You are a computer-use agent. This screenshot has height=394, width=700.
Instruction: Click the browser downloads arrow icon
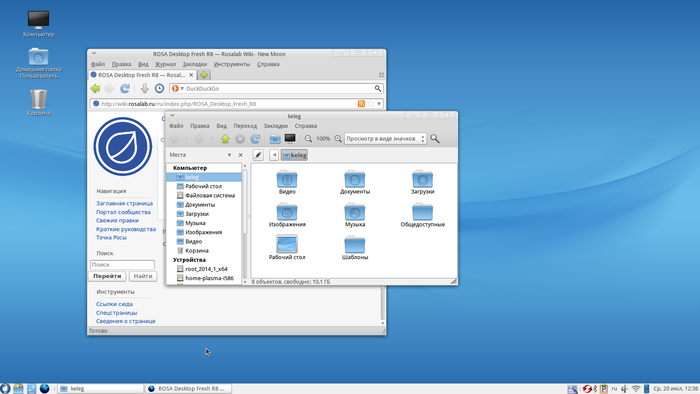point(144,88)
